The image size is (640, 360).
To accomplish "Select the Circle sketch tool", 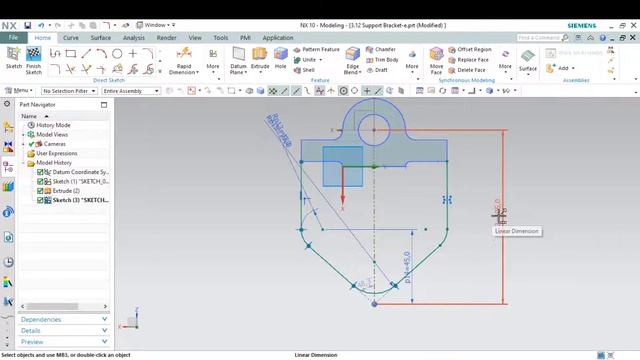I will point(117,53).
